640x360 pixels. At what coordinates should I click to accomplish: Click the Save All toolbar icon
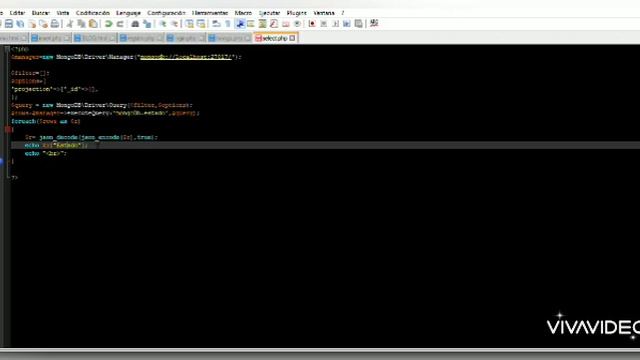tap(20, 24)
